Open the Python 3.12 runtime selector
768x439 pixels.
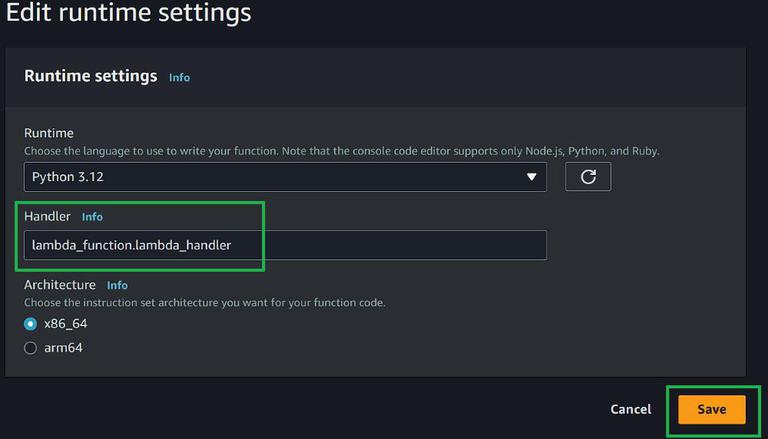(x=280, y=177)
